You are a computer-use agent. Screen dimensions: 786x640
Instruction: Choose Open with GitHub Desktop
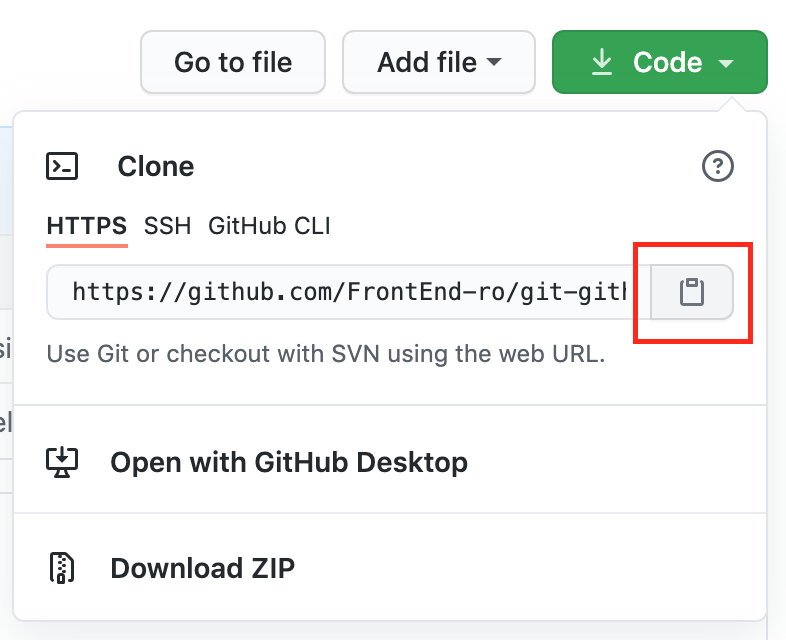click(288, 462)
